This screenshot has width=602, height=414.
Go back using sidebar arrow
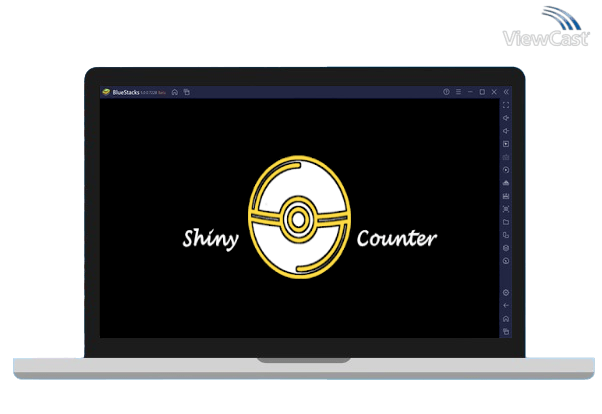tap(506, 306)
